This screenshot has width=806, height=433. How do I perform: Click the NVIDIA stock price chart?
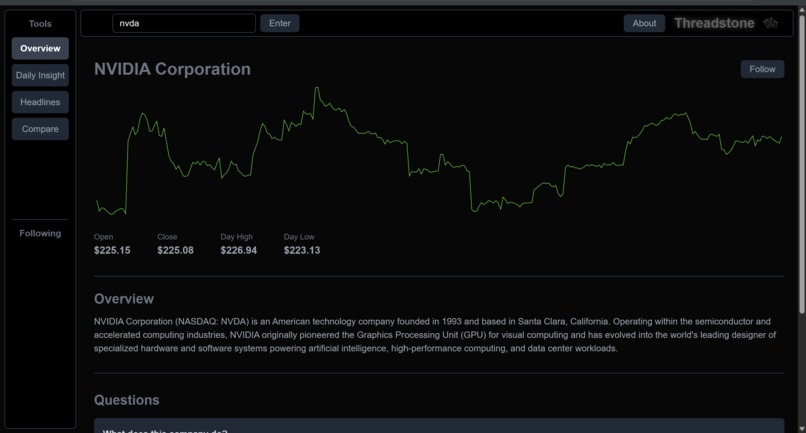click(x=439, y=150)
